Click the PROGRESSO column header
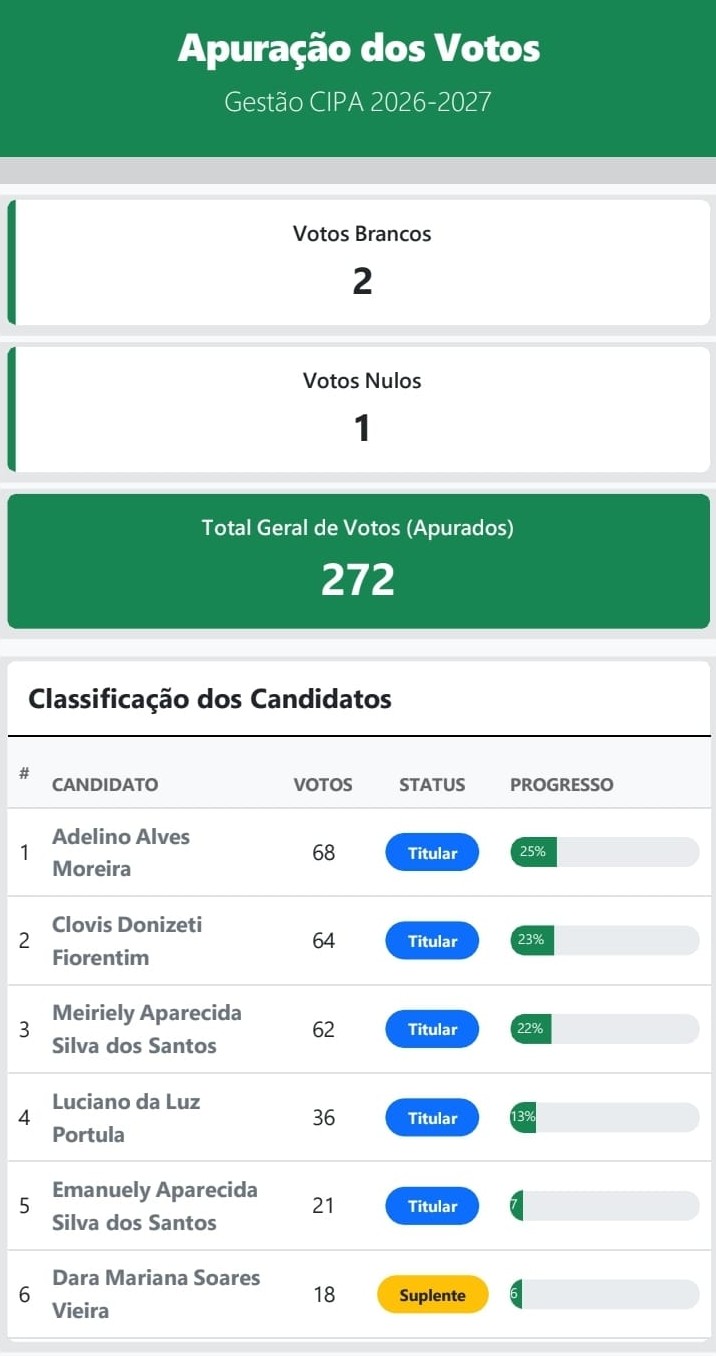Image resolution: width=716 pixels, height=1356 pixels. click(x=562, y=785)
